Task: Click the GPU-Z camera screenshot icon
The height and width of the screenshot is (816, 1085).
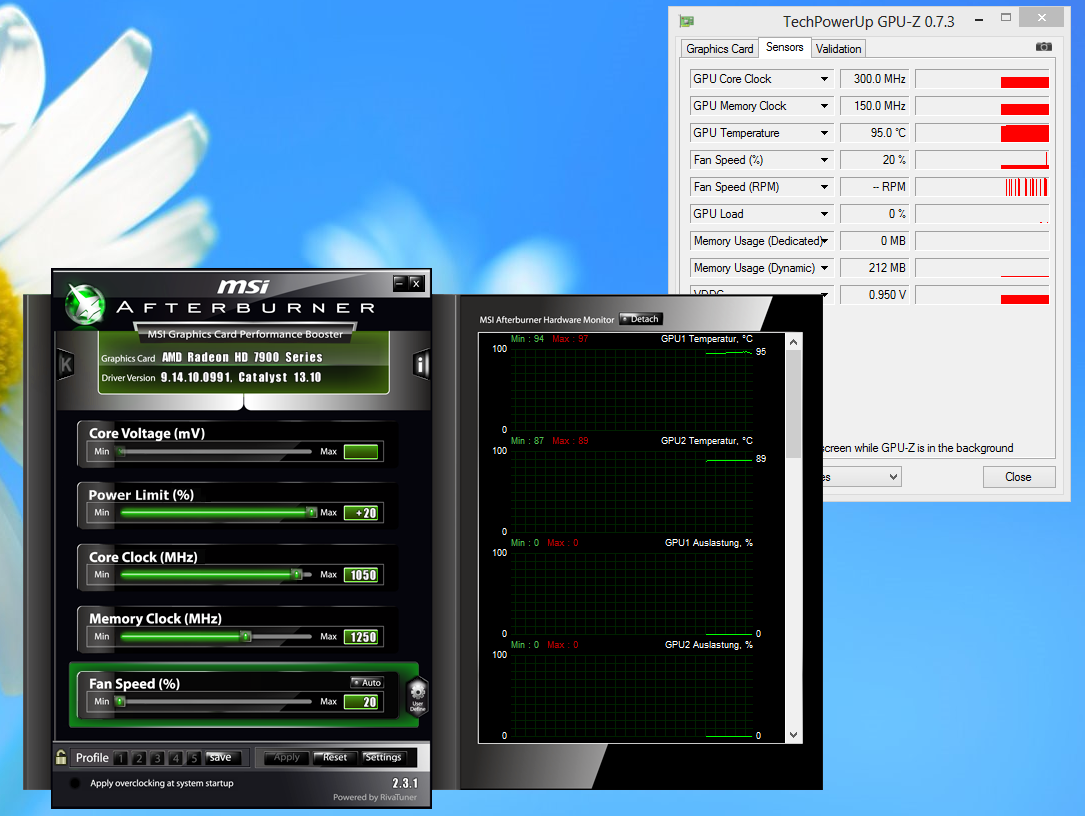Action: pyautogui.click(x=1043, y=47)
